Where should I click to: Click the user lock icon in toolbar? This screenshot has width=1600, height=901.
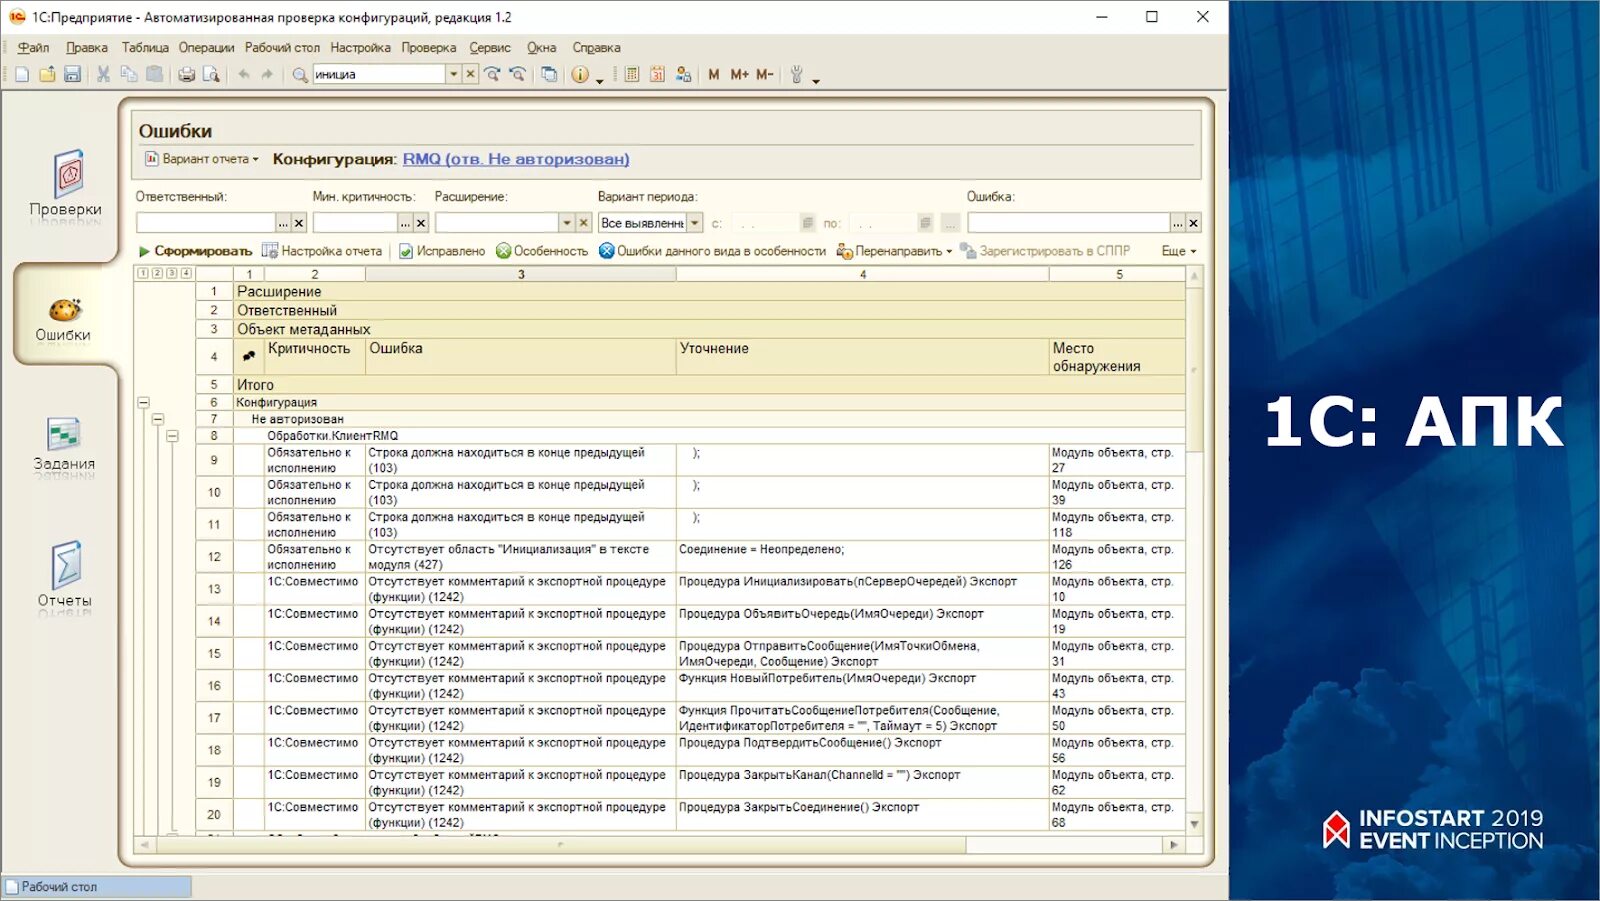click(683, 74)
